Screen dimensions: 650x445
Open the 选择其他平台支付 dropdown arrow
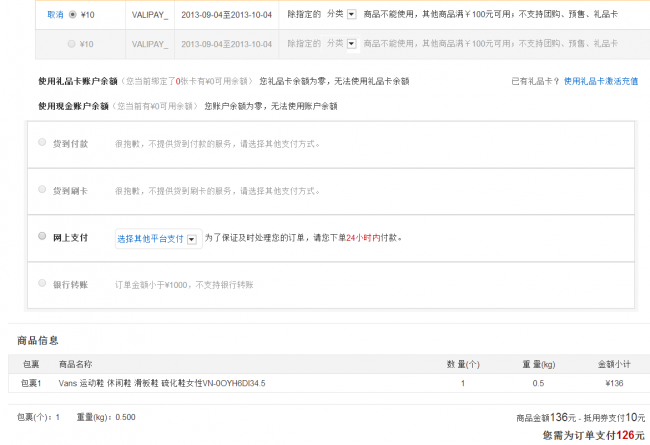tap(192, 238)
